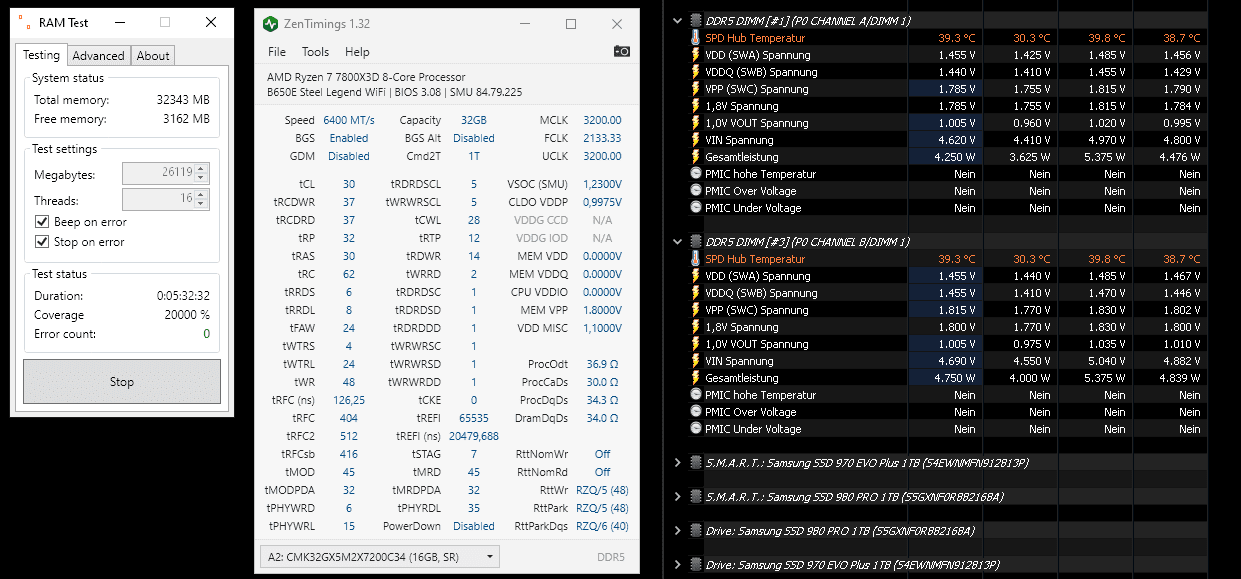
Task: Click DIMM #3 VDDQ (SWB) Spannung bolt icon
Action: coord(695,293)
